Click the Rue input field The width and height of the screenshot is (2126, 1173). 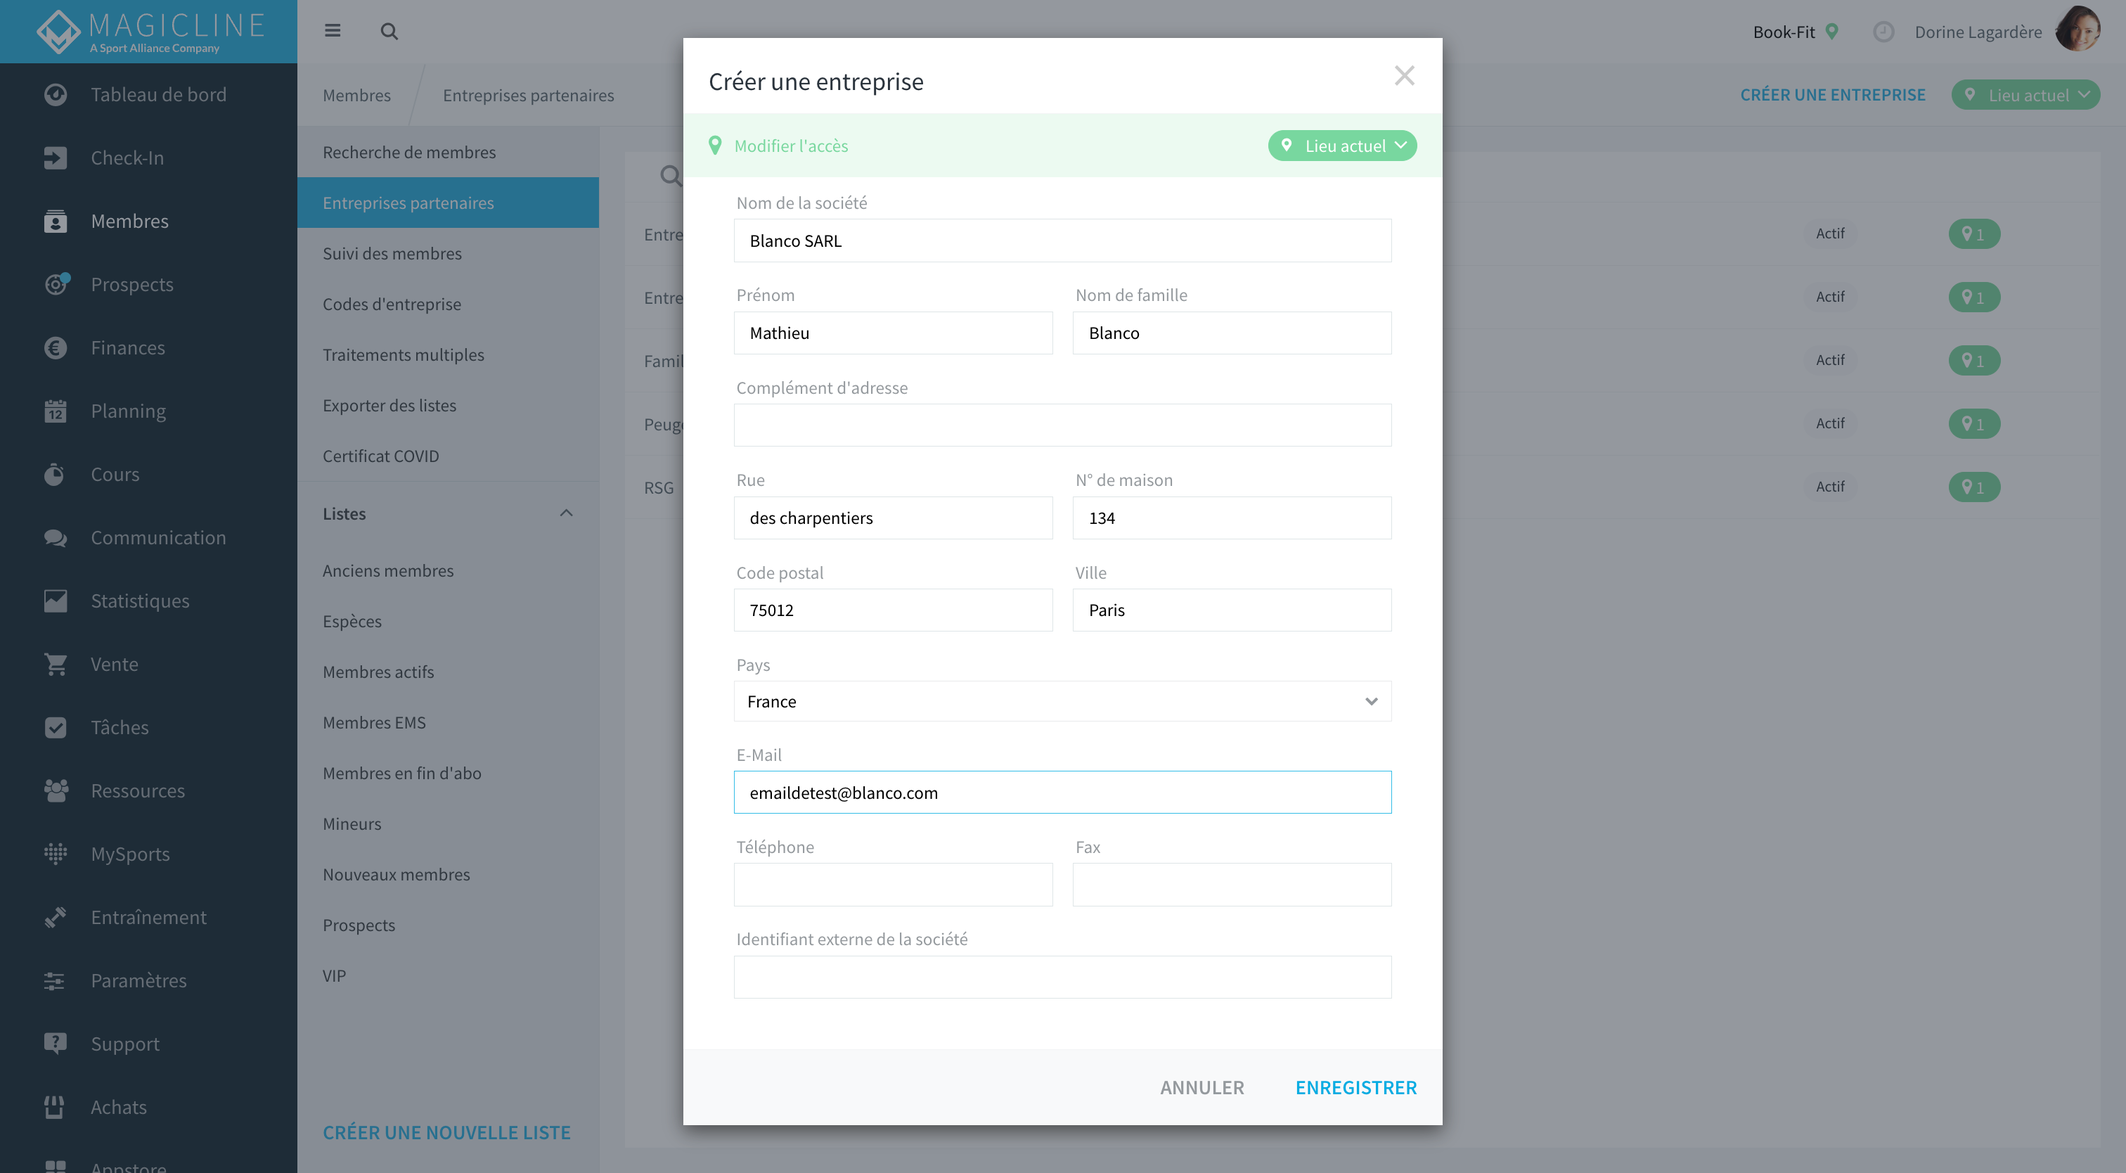pos(893,518)
